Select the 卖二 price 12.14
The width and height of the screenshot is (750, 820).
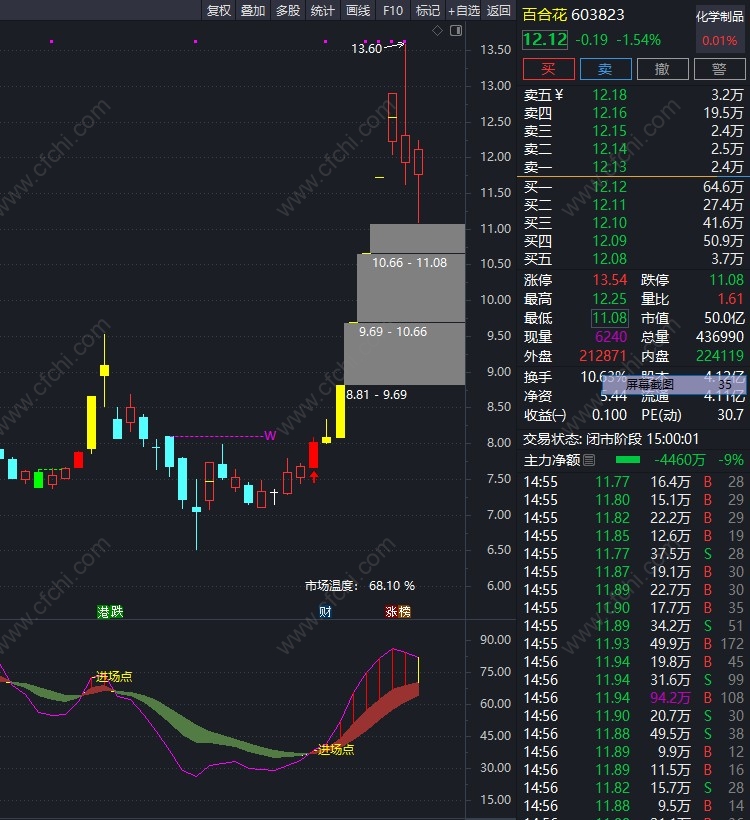[609, 149]
